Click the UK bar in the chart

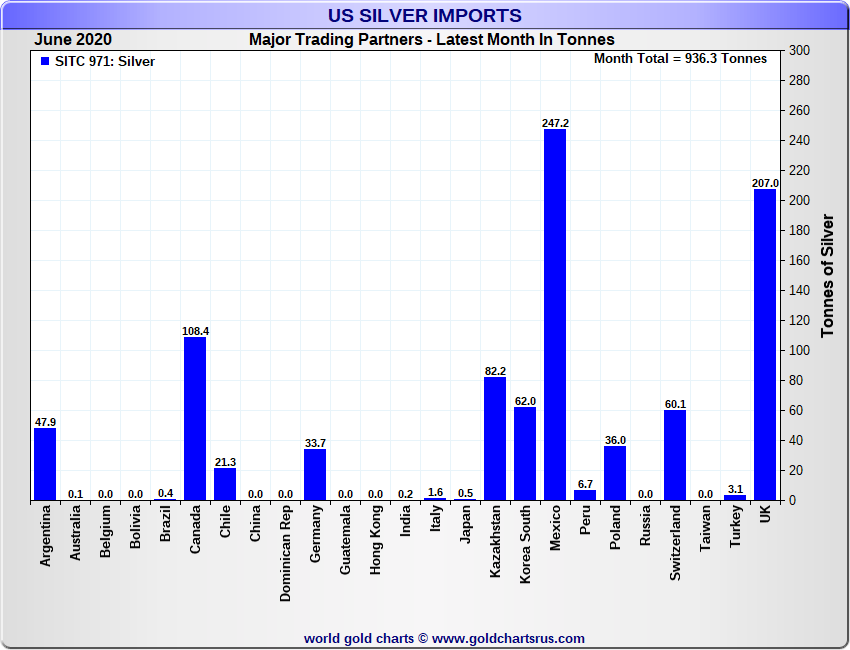[x=765, y=344]
